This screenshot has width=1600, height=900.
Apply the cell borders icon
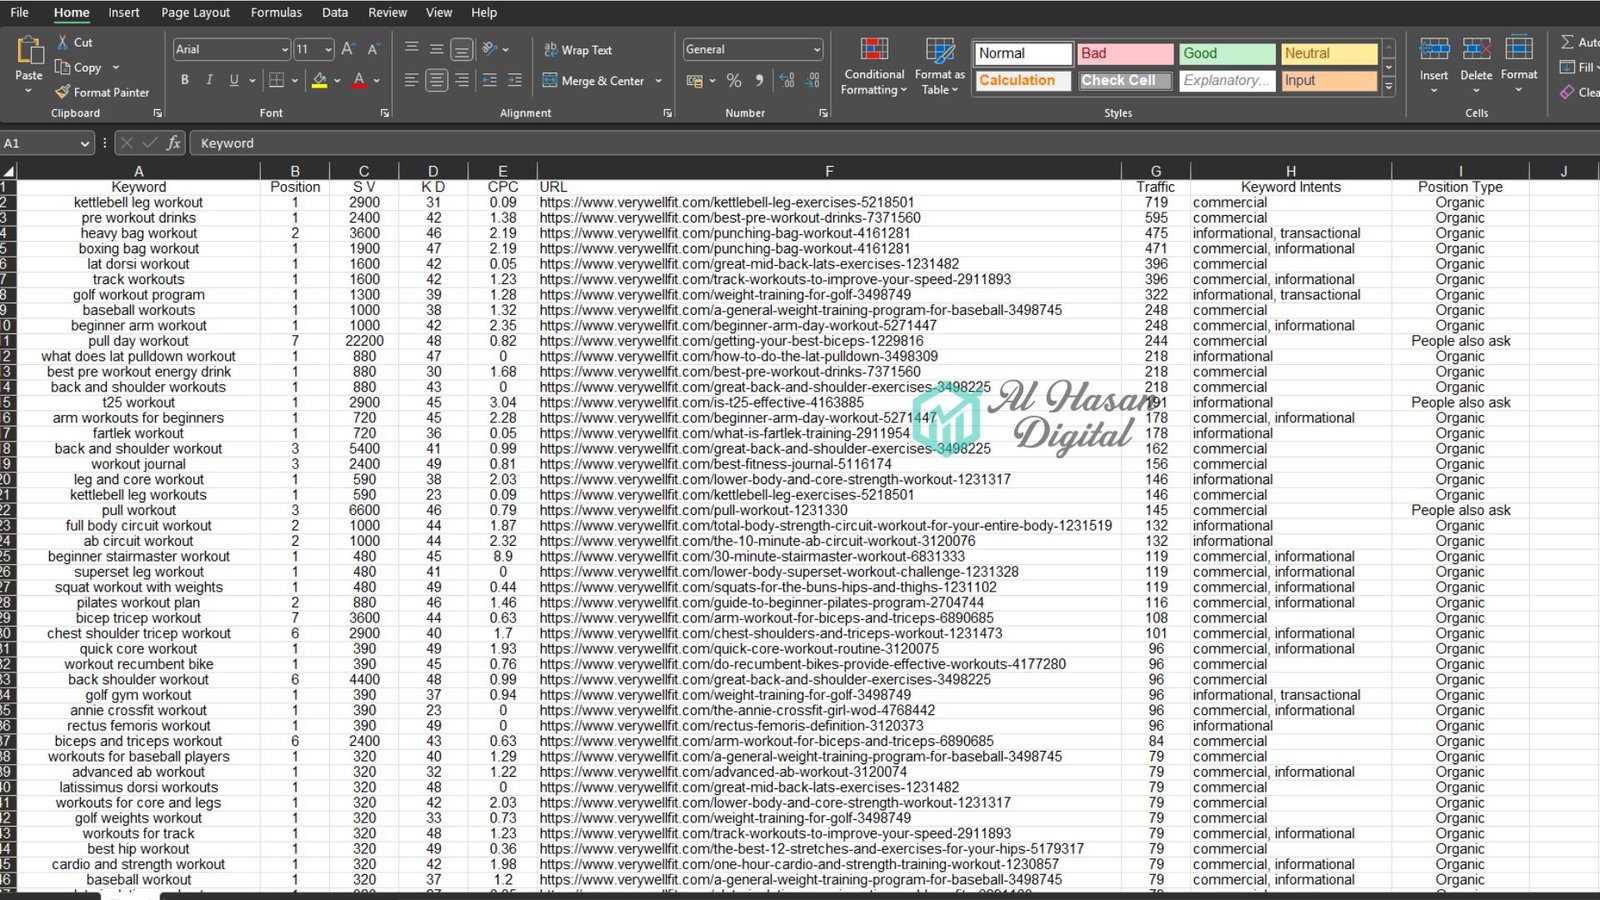pyautogui.click(x=277, y=80)
